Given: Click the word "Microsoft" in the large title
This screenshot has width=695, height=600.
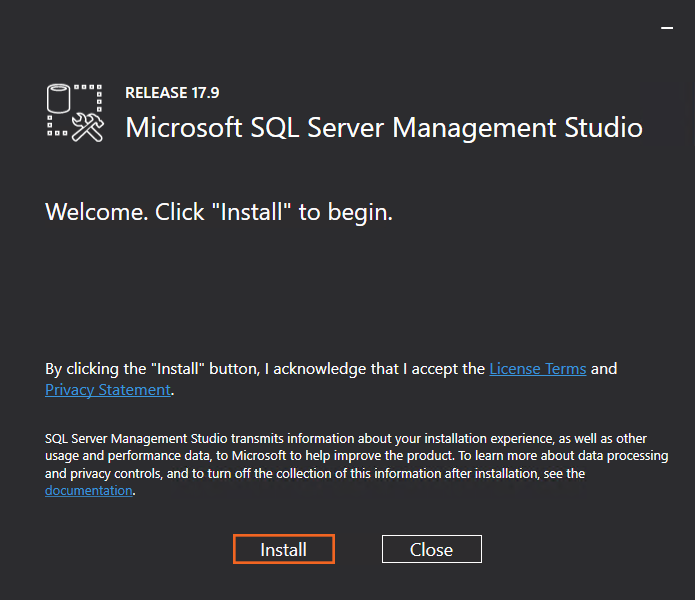Looking at the screenshot, I should pyautogui.click(x=184, y=128).
